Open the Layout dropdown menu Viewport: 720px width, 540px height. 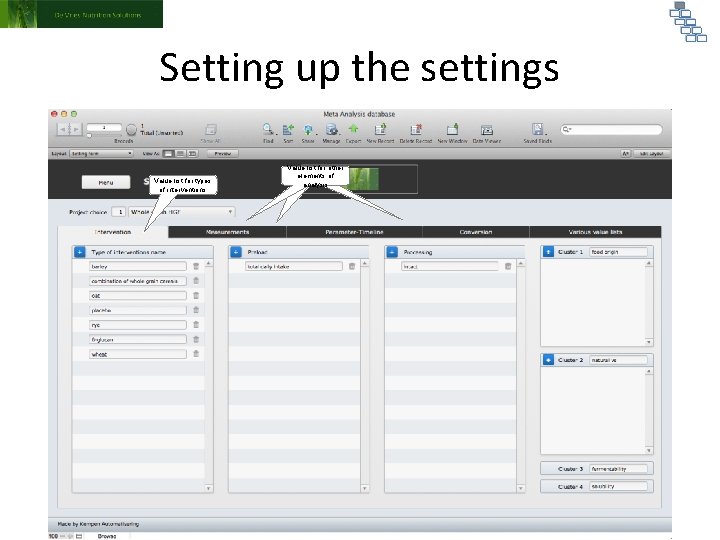tap(101, 153)
